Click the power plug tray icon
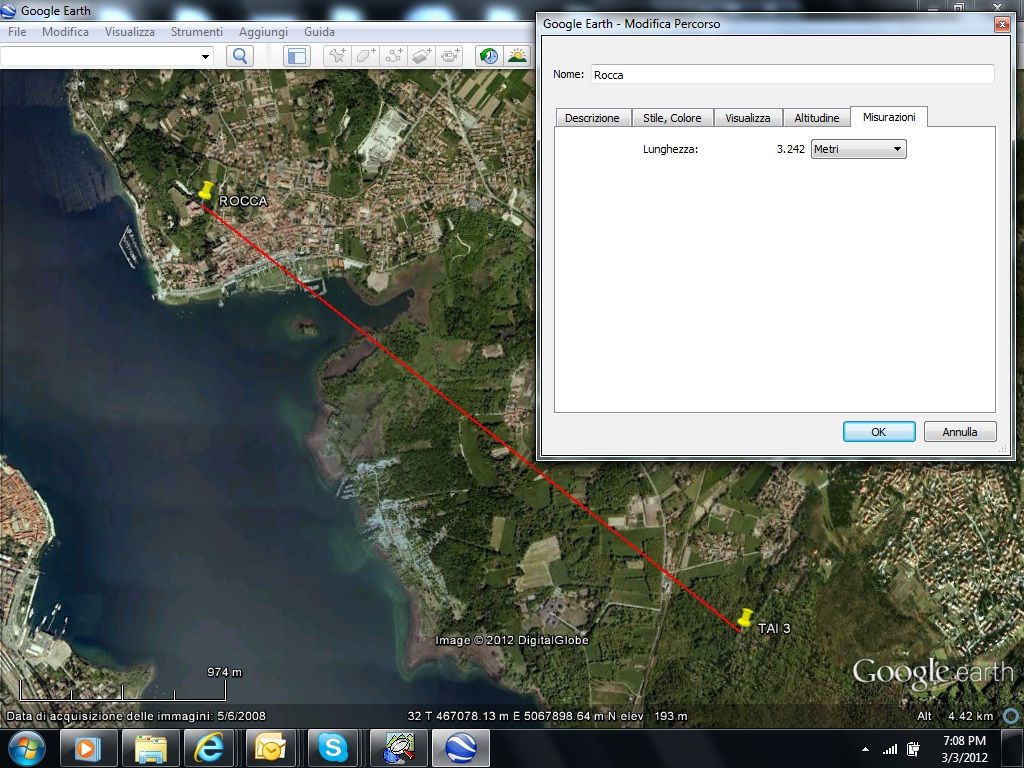Viewport: 1024px width, 768px height. (x=914, y=749)
